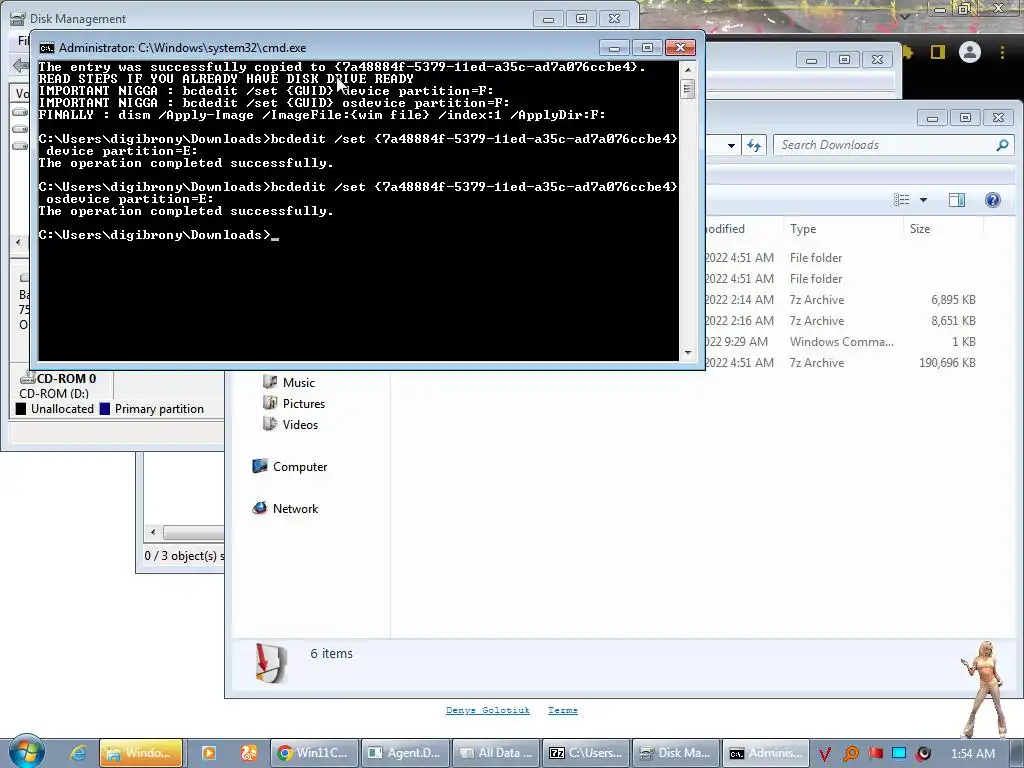Click the Chrome side panel icon
This screenshot has height=768, width=1024.
tap(938, 52)
